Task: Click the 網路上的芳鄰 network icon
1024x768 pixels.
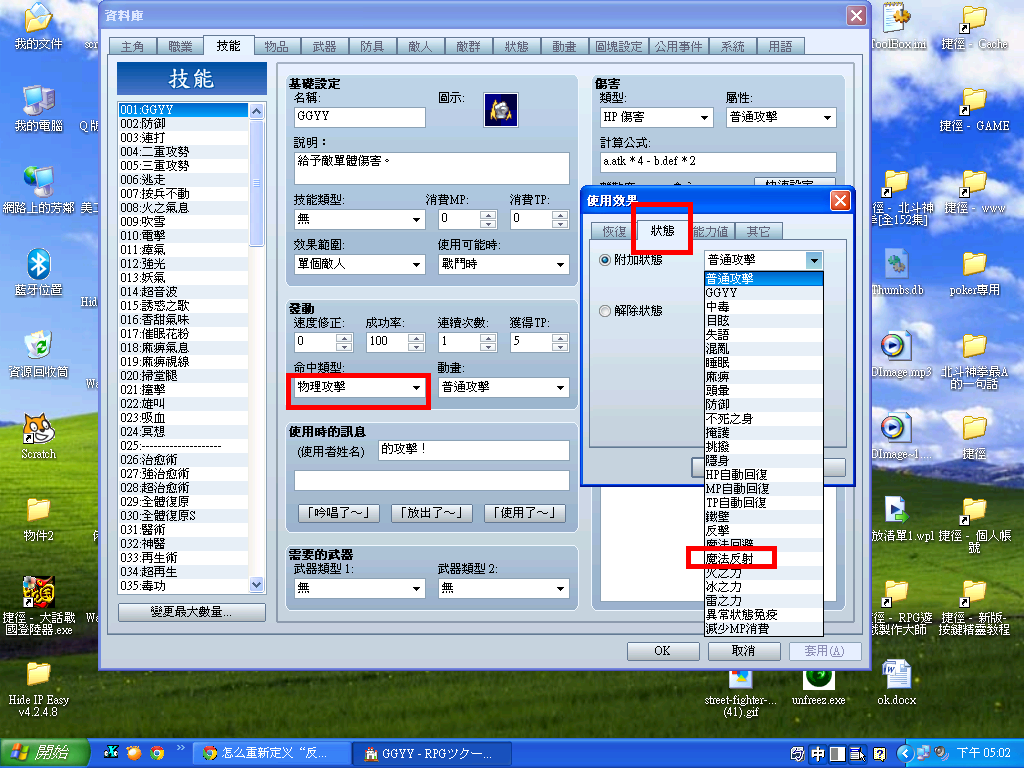Action: click(39, 190)
